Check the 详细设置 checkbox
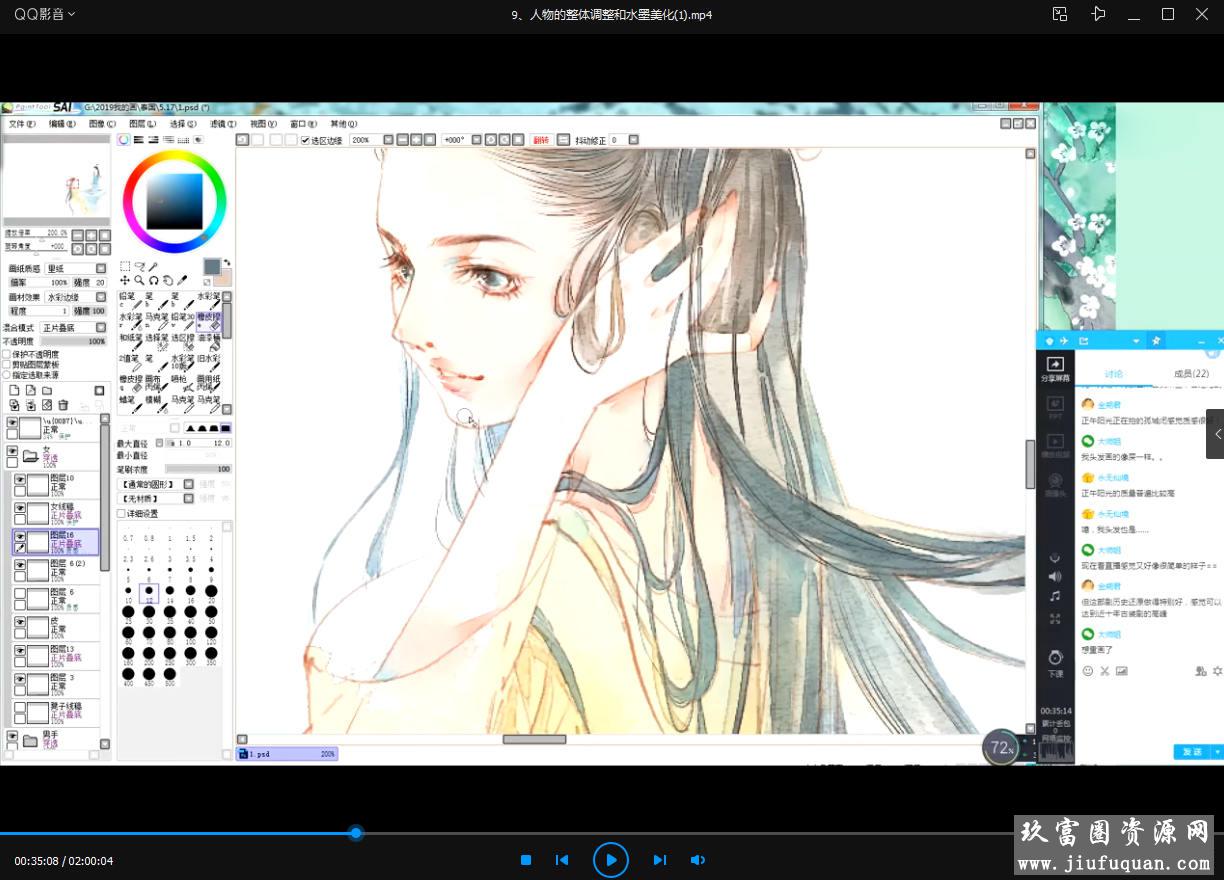 (122, 514)
